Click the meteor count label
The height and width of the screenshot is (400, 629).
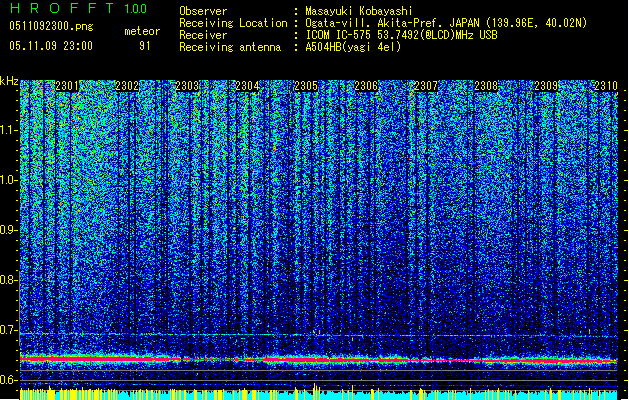pos(142,31)
